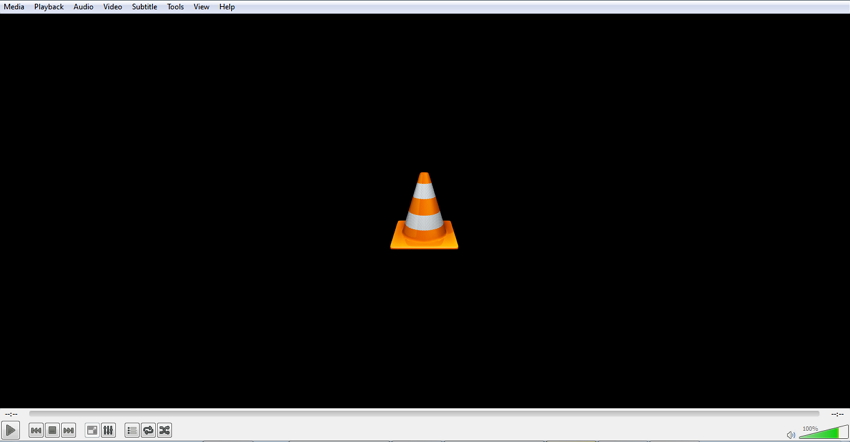This screenshot has height=442, width=850.
Task: Skip to next media track
Action: click(x=69, y=430)
